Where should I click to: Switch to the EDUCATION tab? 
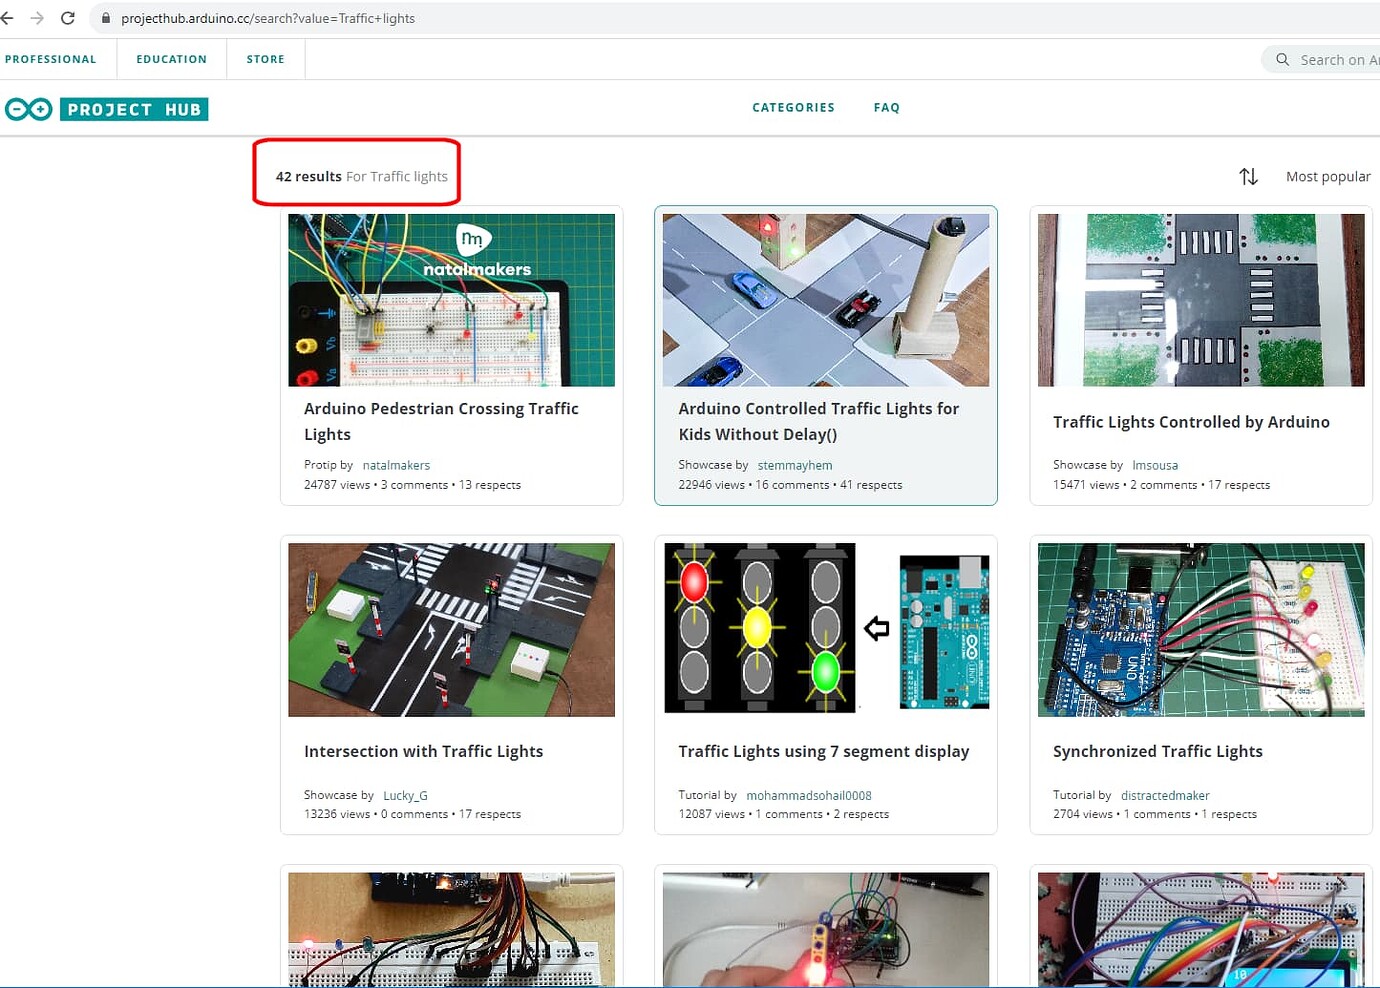(x=171, y=59)
